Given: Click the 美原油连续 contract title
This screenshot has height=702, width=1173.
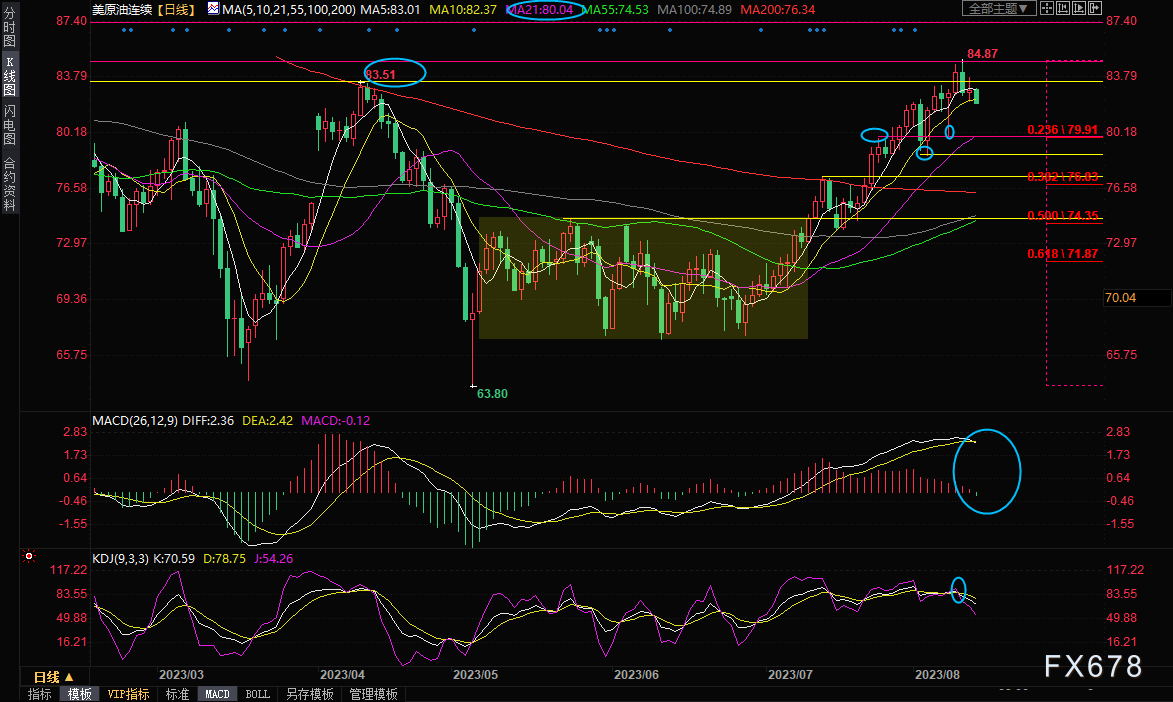Looking at the screenshot, I should (122, 10).
